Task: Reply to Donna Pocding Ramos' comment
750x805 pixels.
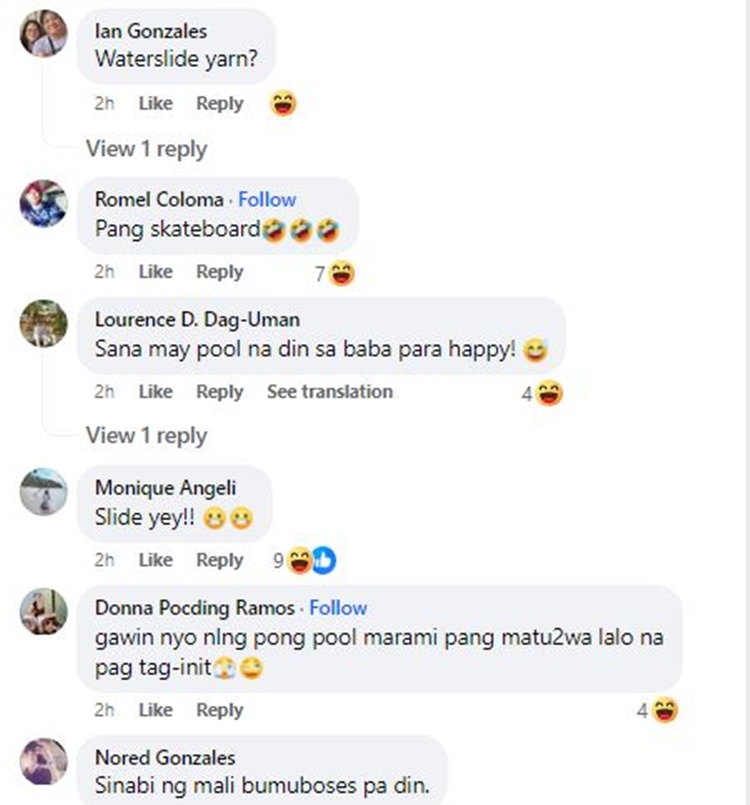Action: click(219, 710)
